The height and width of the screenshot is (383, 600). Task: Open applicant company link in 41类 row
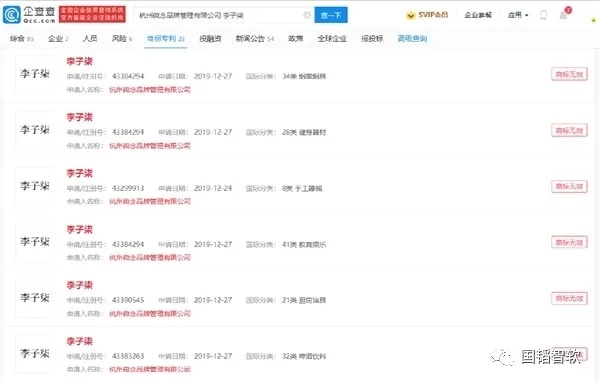tap(150, 258)
